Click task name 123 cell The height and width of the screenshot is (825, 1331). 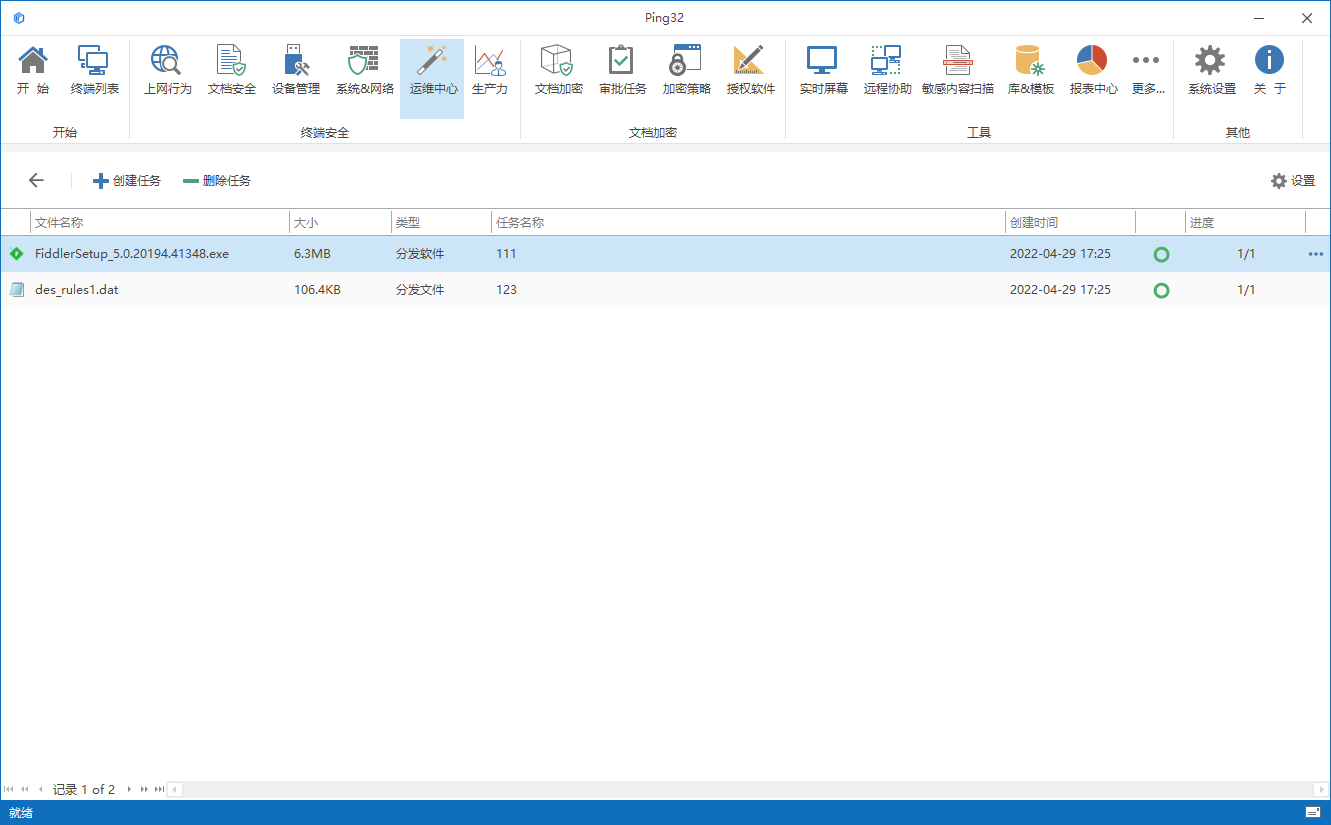point(506,290)
